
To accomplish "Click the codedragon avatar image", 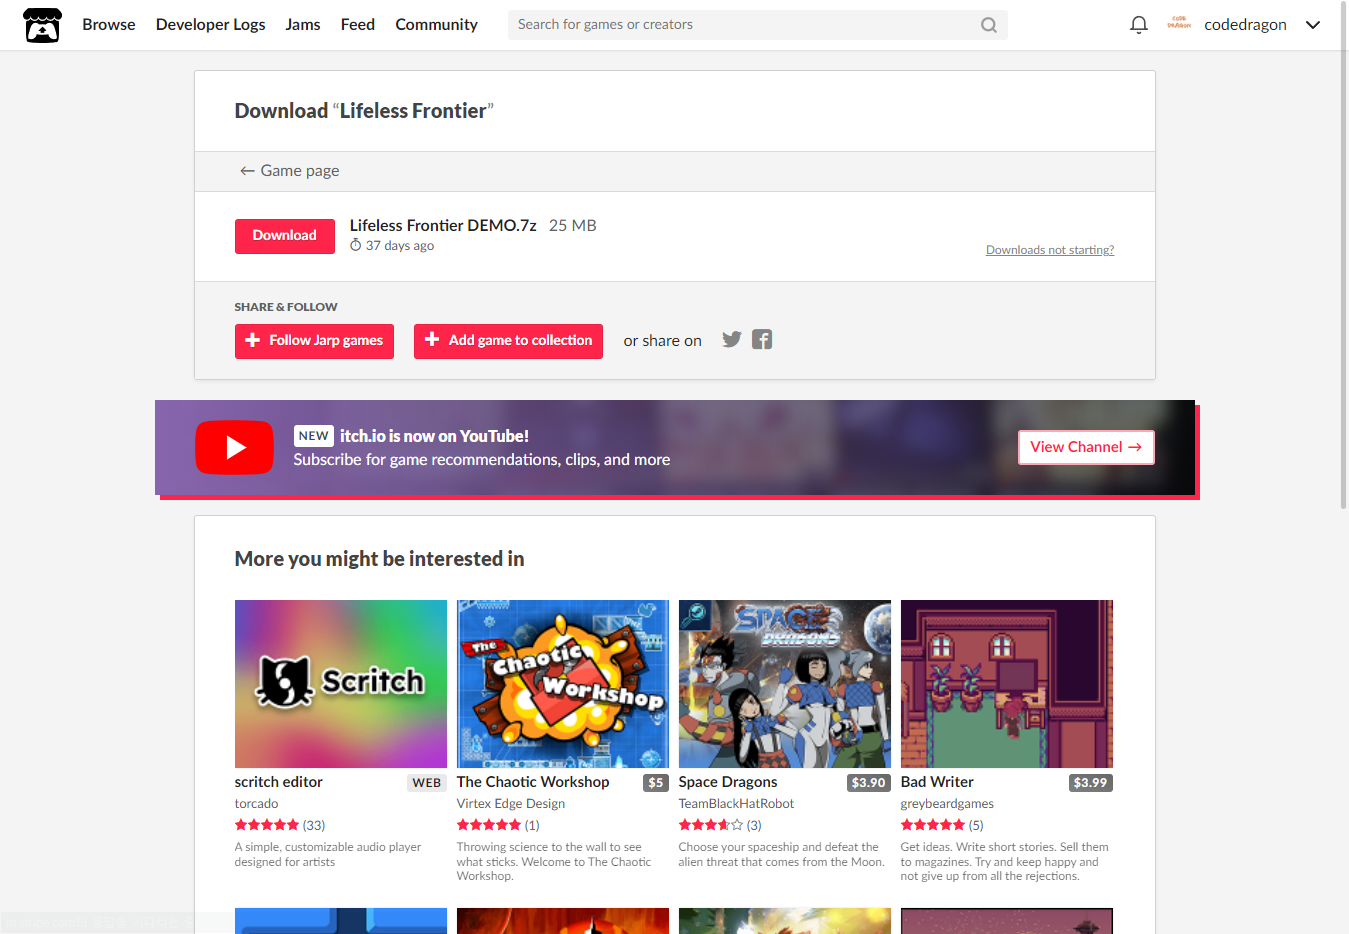I will (x=1179, y=24).
